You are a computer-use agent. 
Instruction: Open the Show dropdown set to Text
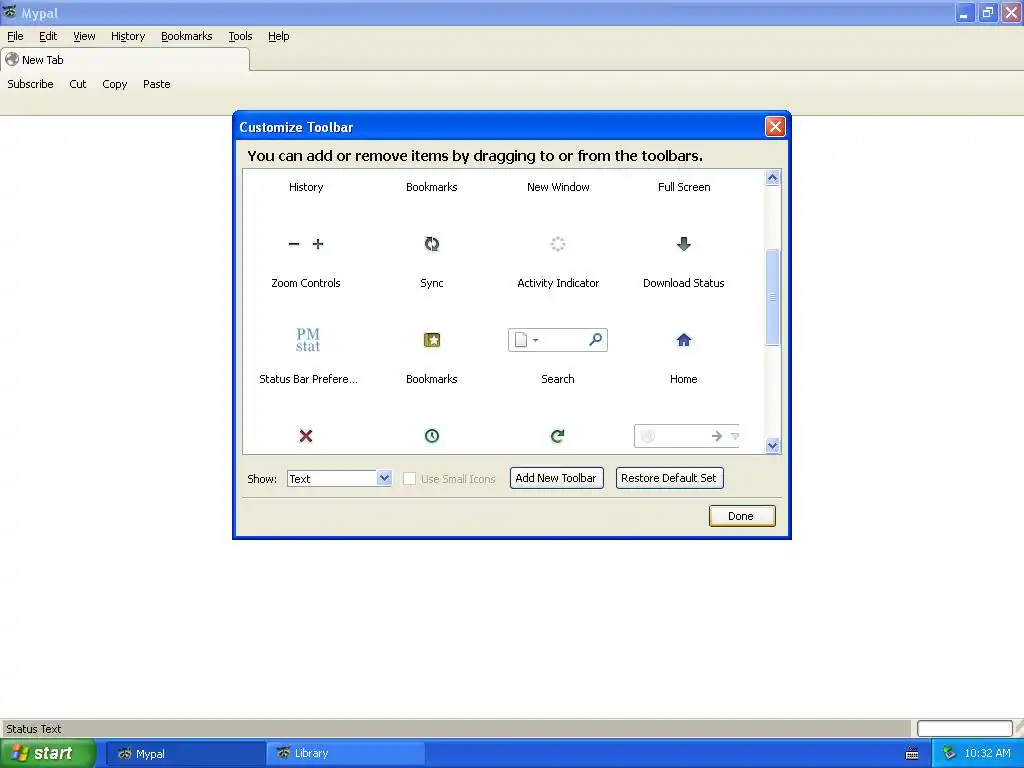tap(340, 479)
